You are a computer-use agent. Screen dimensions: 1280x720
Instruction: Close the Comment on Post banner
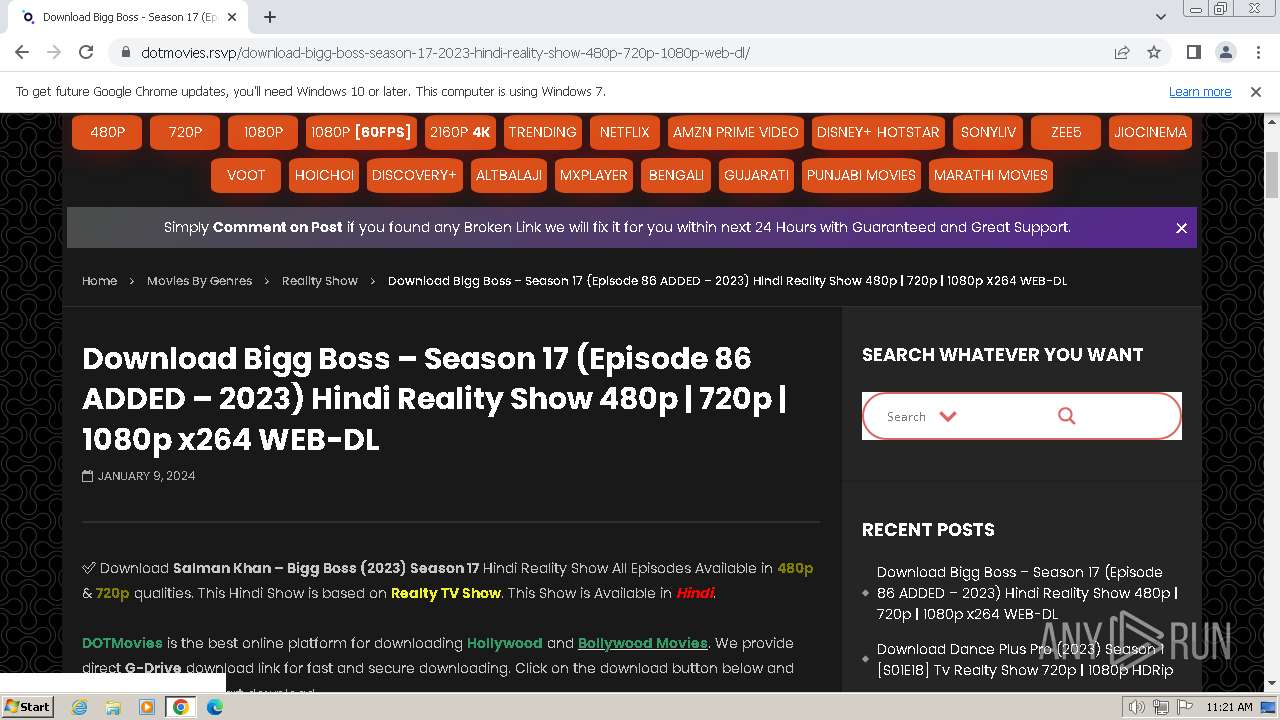click(1181, 228)
